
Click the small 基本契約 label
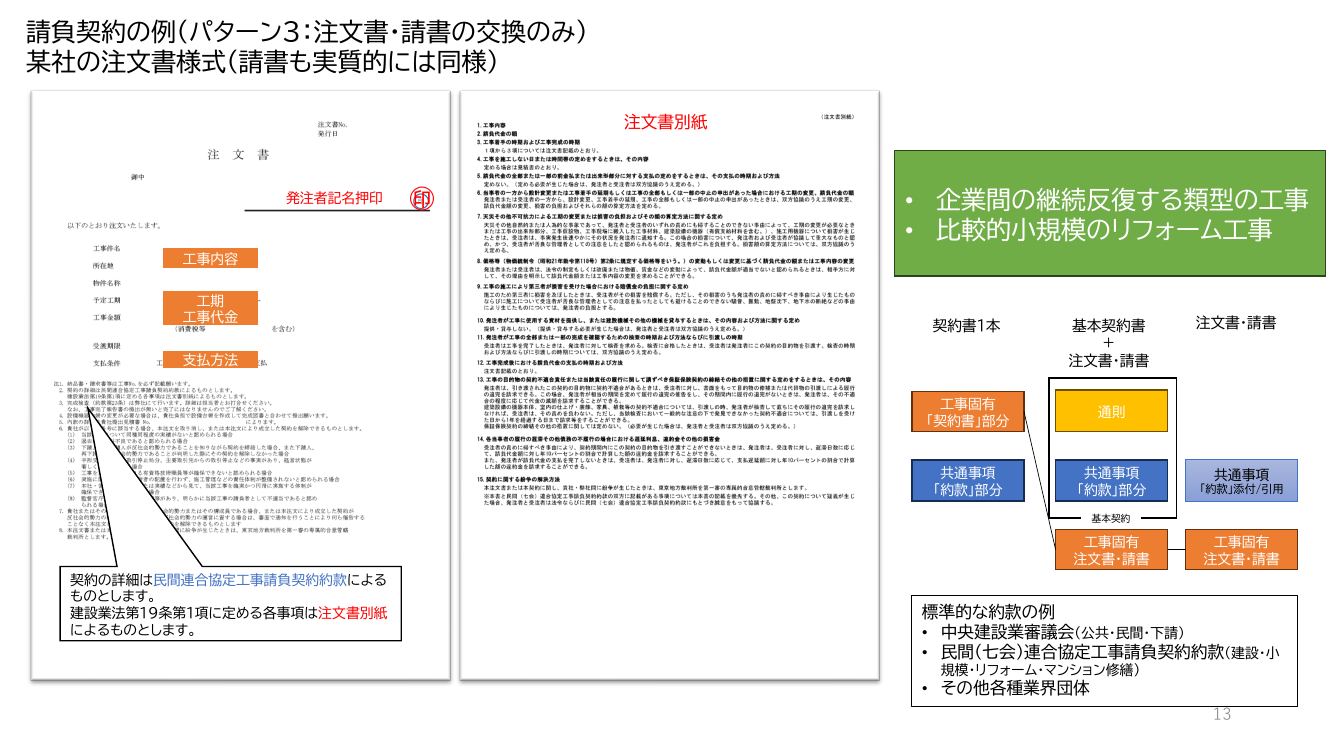point(1109,518)
